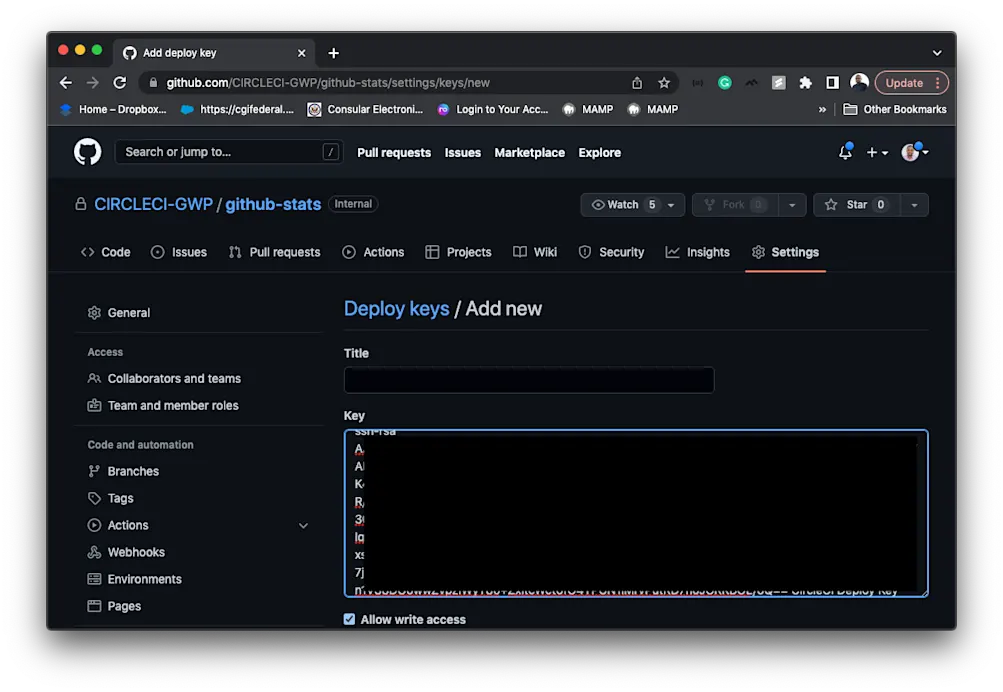Click the site lock icon in address bar

(153, 83)
